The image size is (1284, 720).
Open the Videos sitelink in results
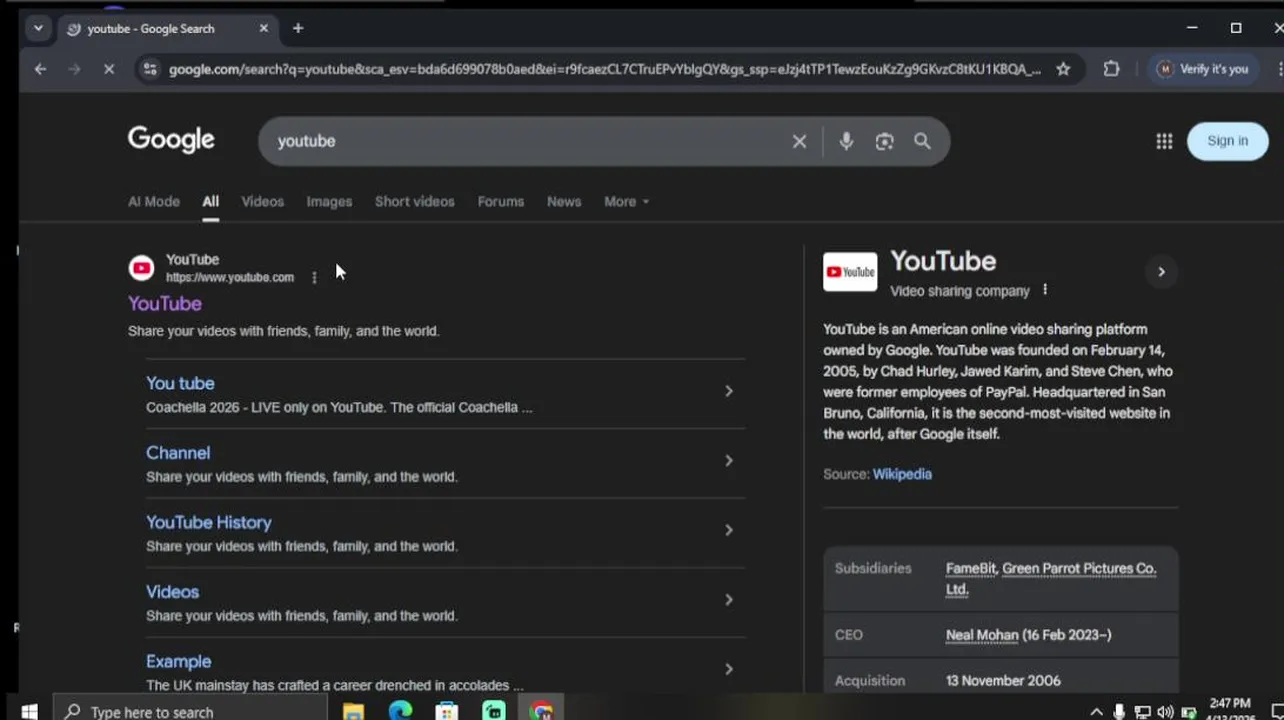[173, 592]
